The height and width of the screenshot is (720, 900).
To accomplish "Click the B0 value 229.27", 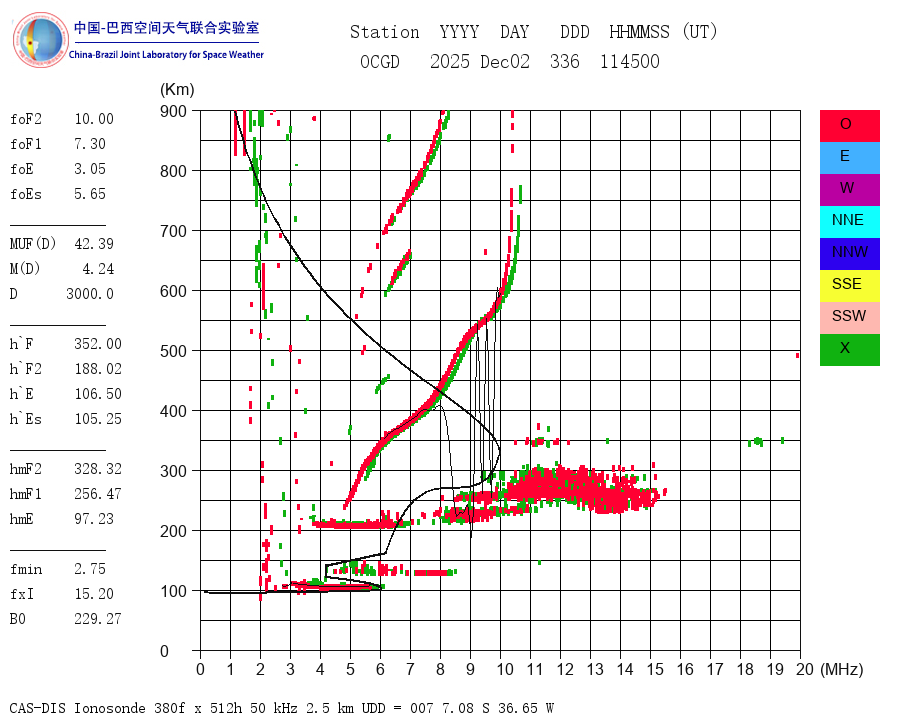I will (98, 619).
